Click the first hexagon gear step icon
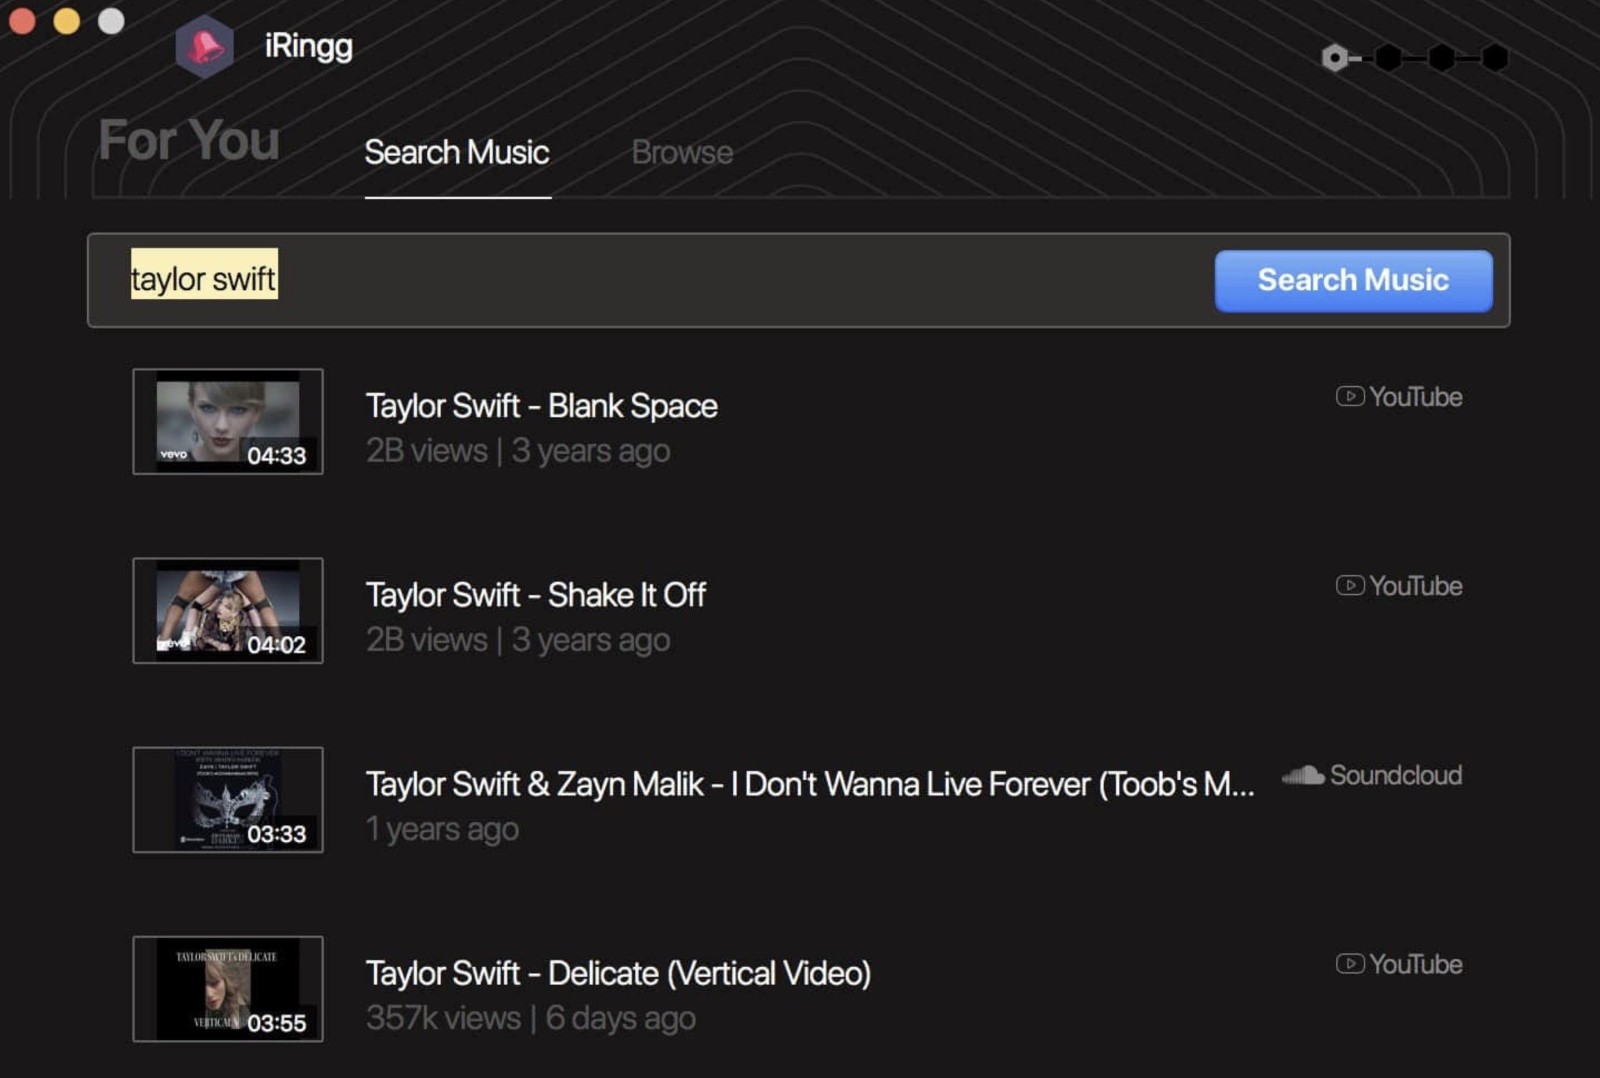The height and width of the screenshot is (1078, 1600). click(x=1334, y=58)
